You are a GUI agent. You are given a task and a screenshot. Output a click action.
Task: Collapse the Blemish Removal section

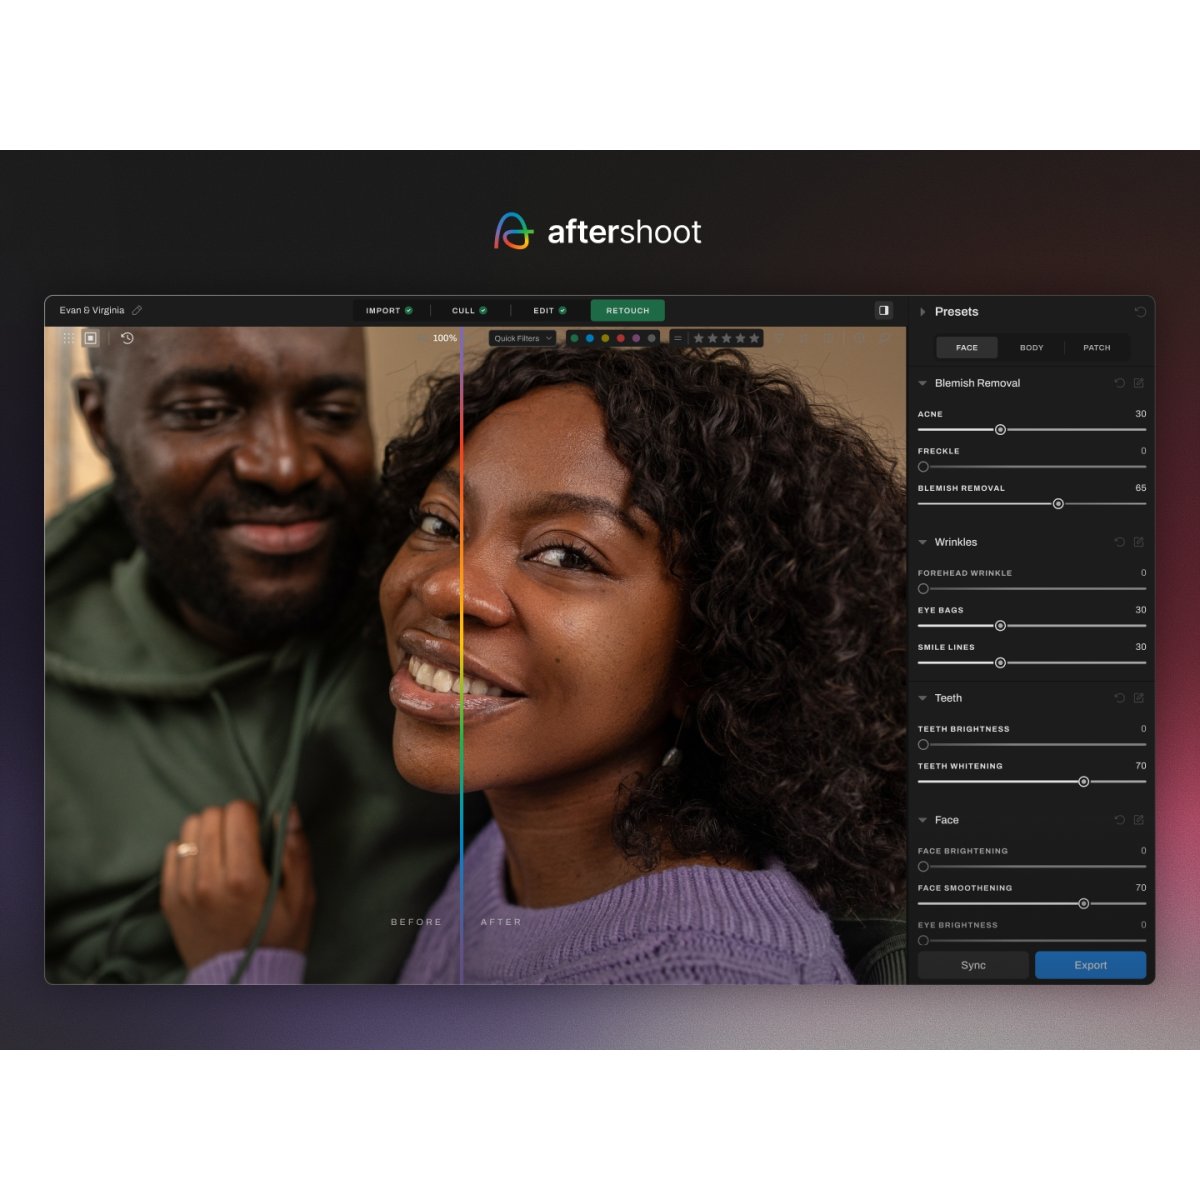[x=922, y=383]
